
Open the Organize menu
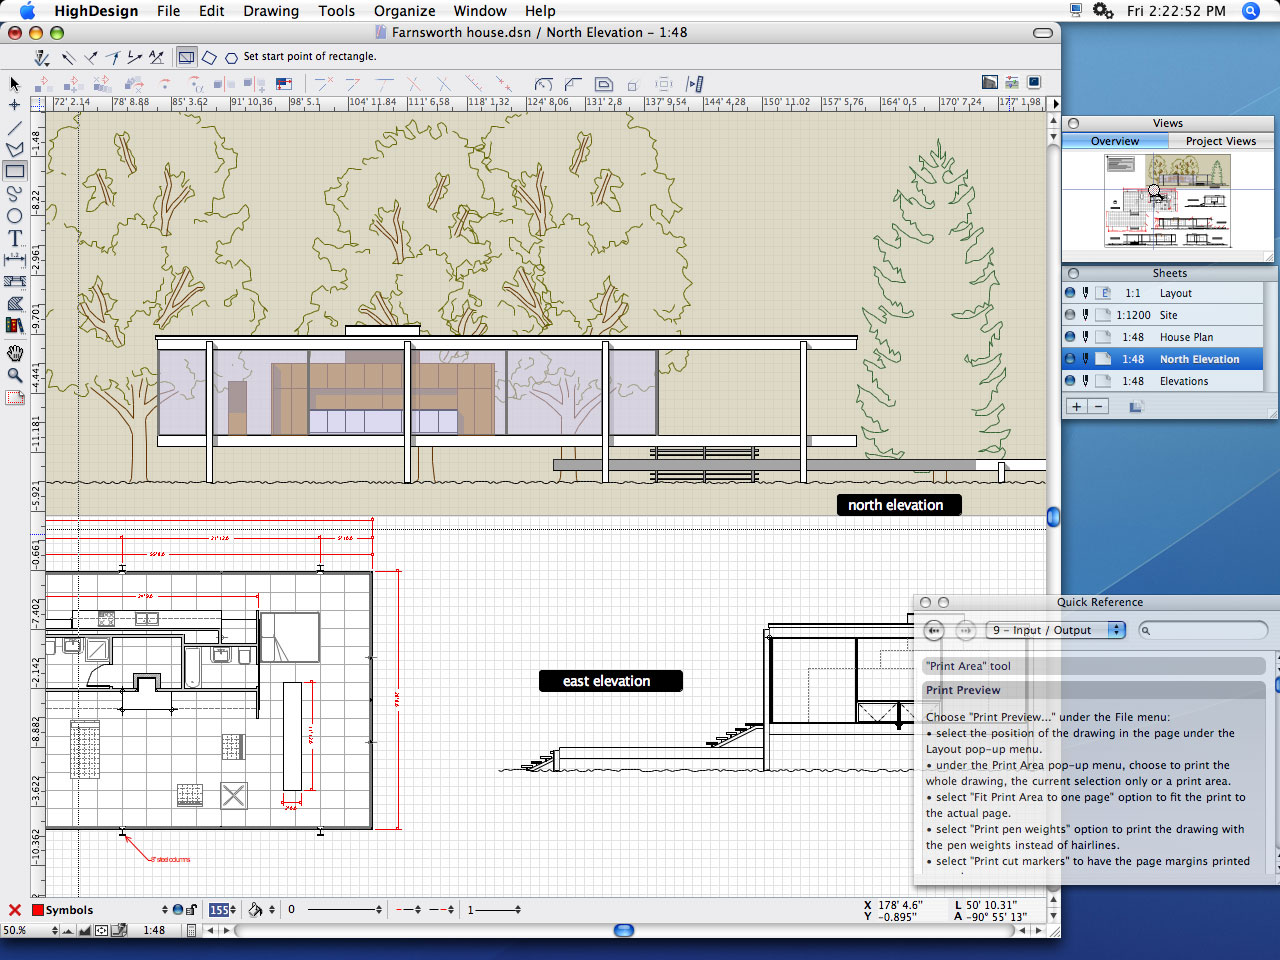pyautogui.click(x=404, y=11)
